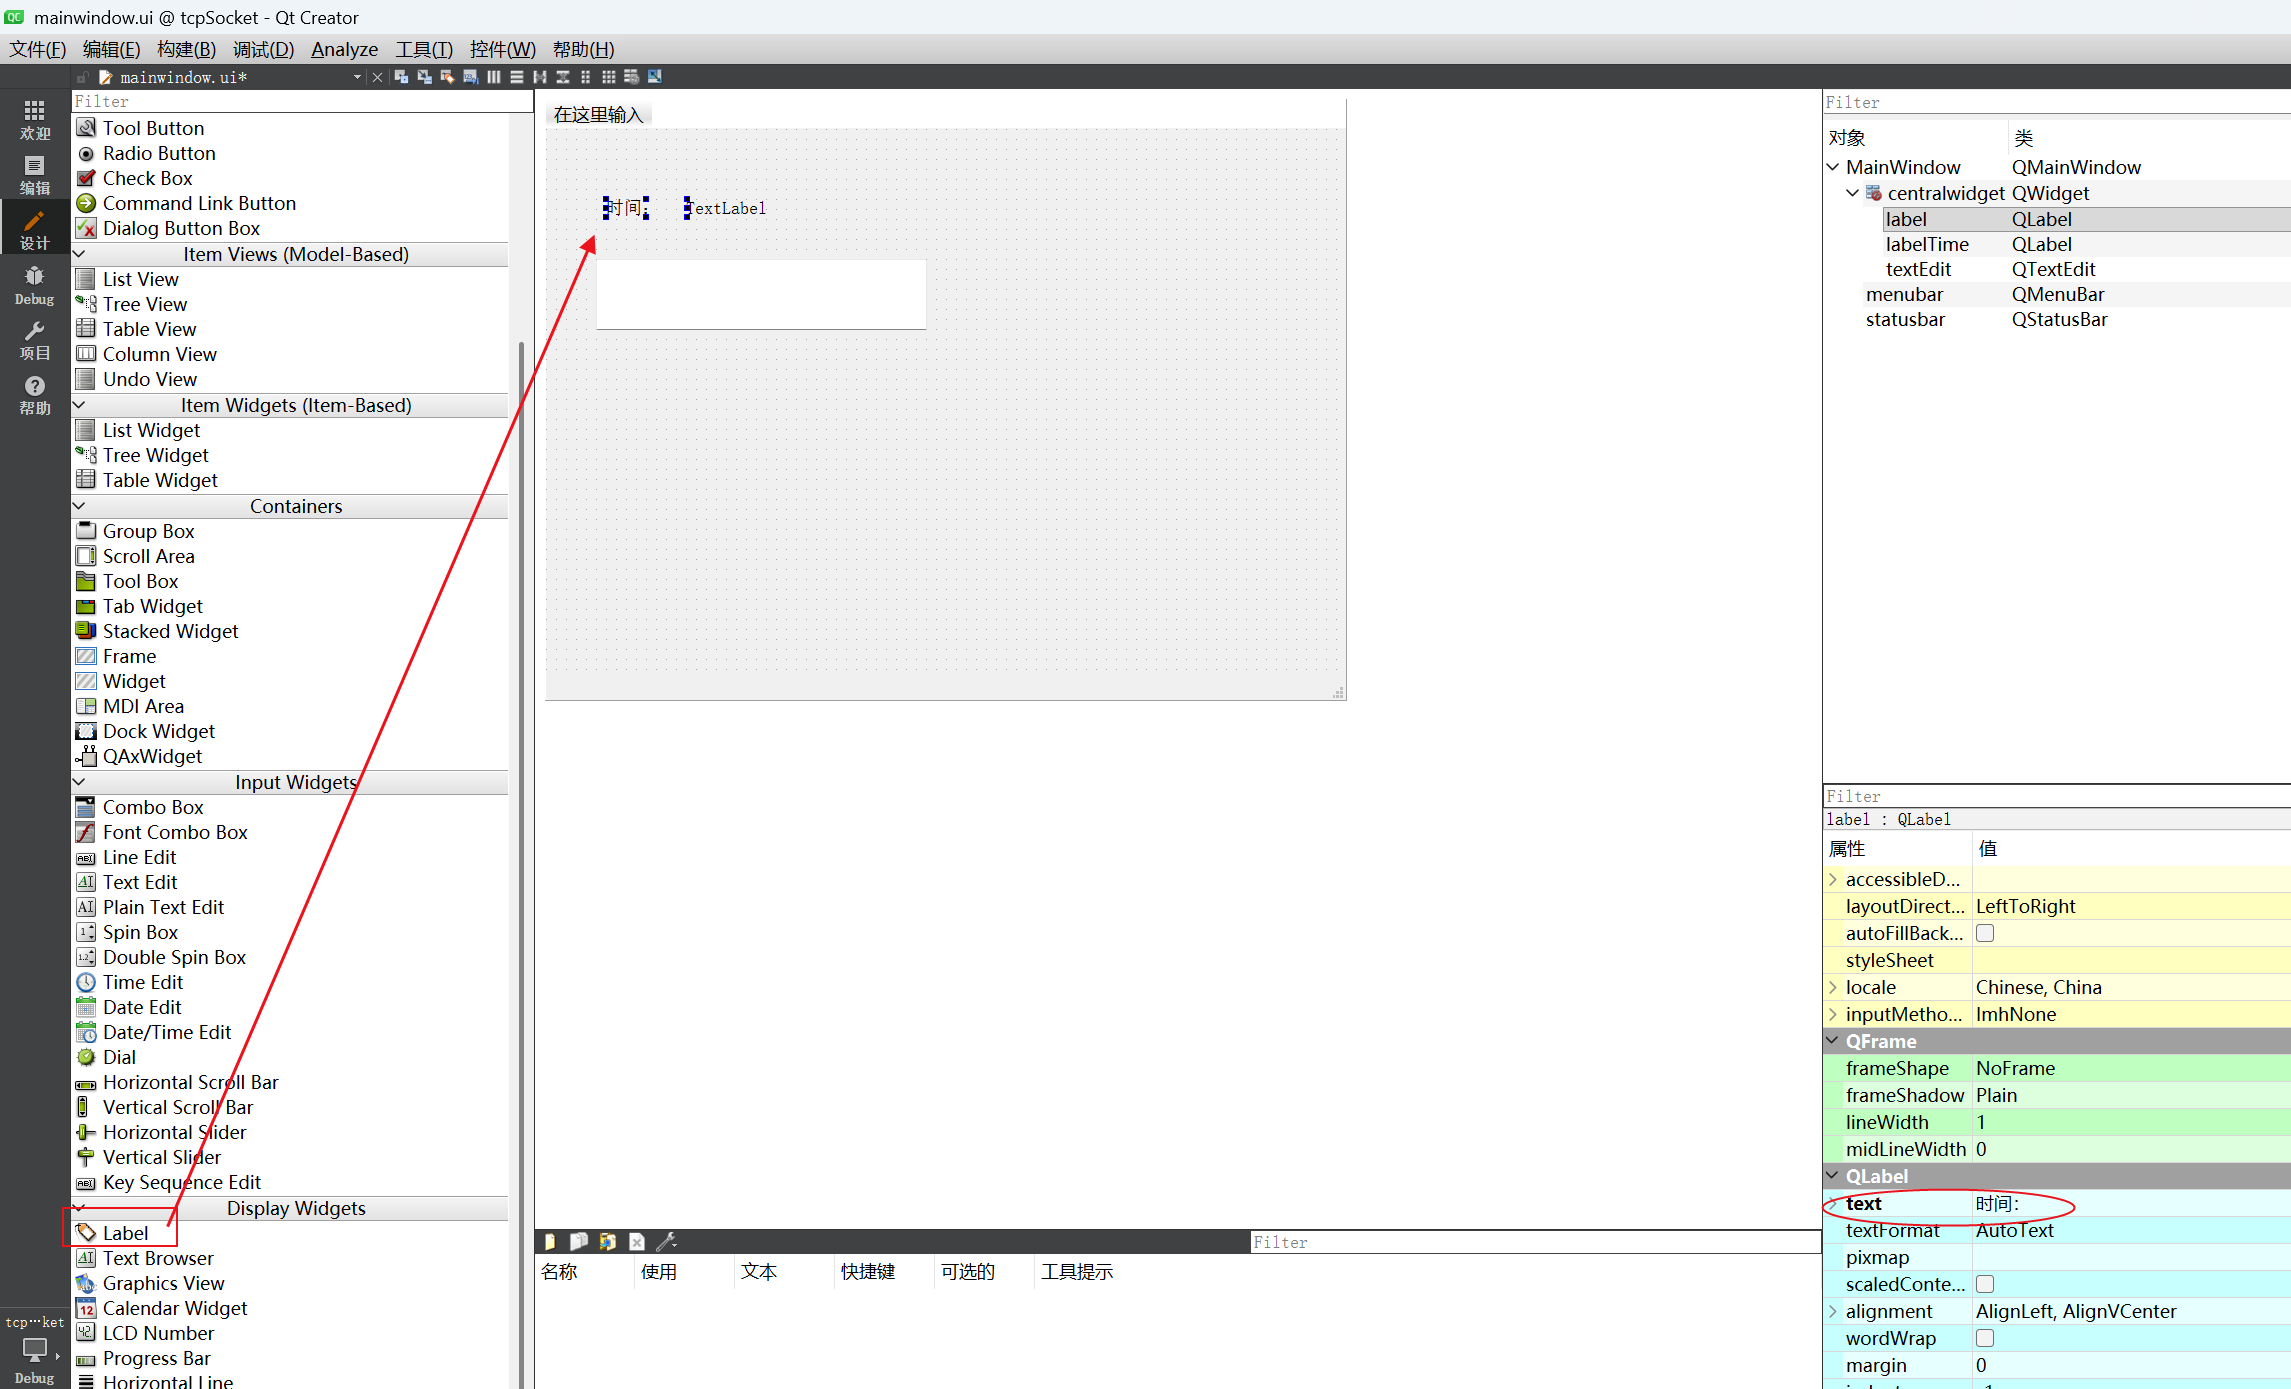
Task: Click the grid layout toolbar icon
Action: pos(608,77)
